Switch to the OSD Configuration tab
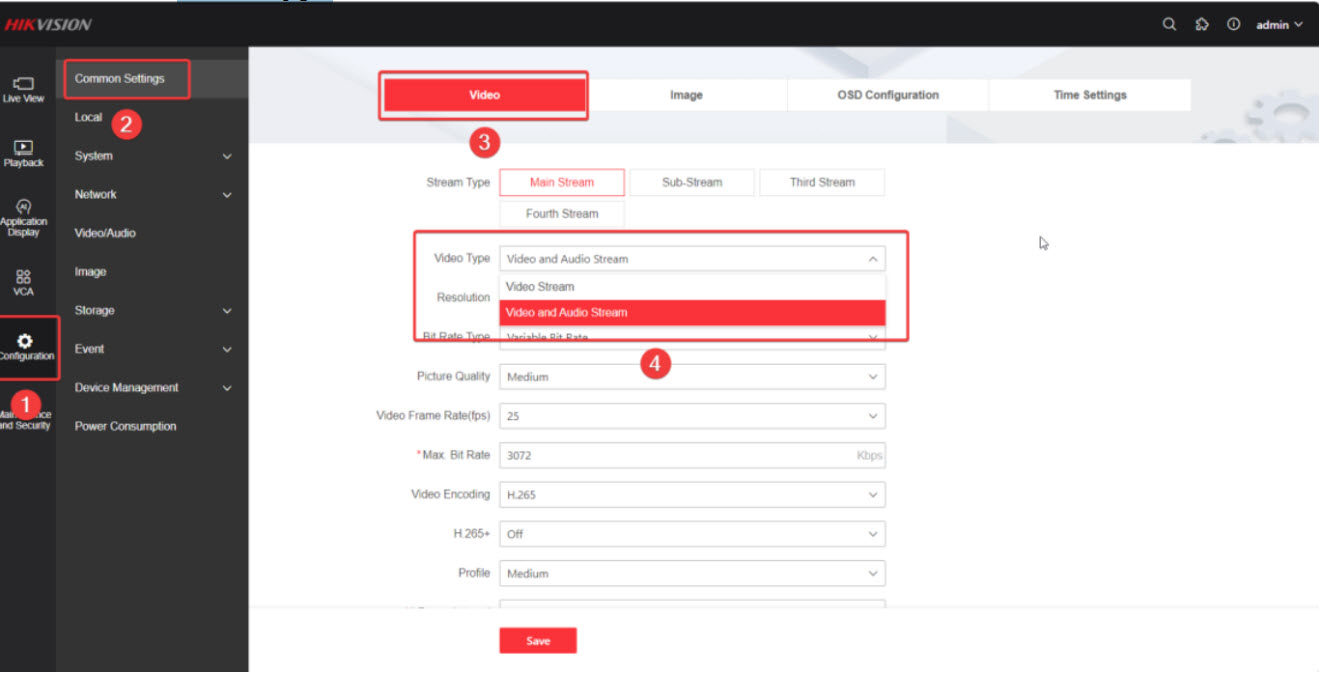Viewport: 1319px width, 679px height. tap(888, 95)
